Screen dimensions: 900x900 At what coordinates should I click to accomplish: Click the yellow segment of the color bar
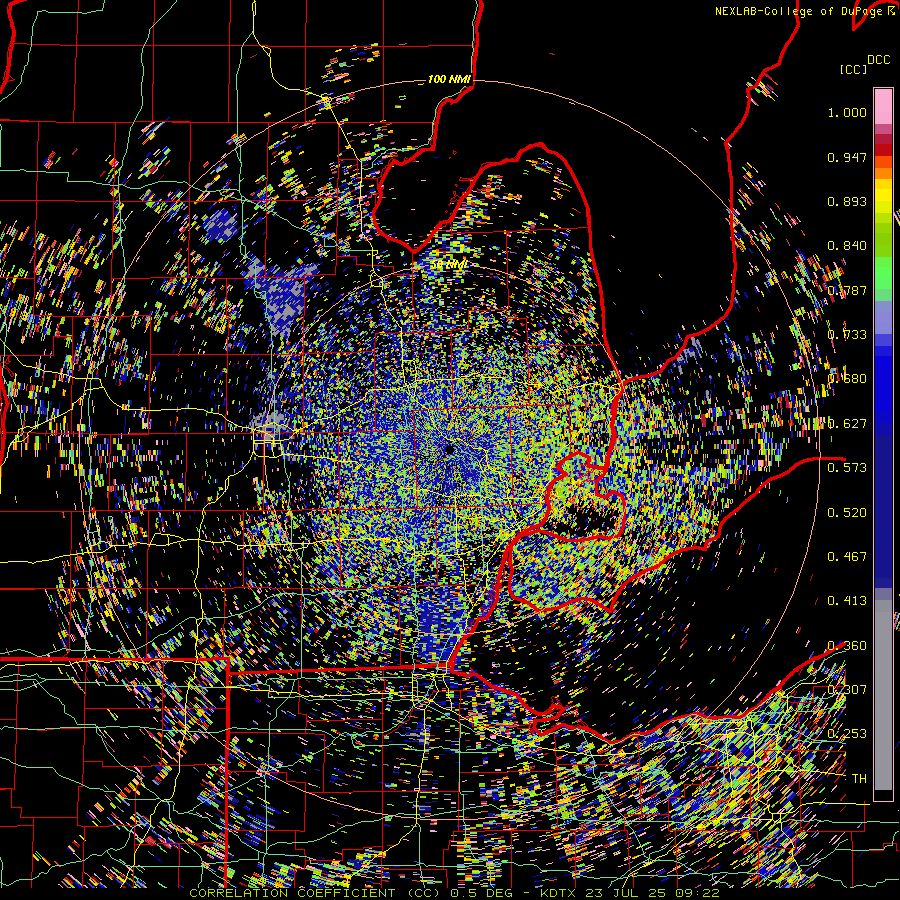coord(883,196)
